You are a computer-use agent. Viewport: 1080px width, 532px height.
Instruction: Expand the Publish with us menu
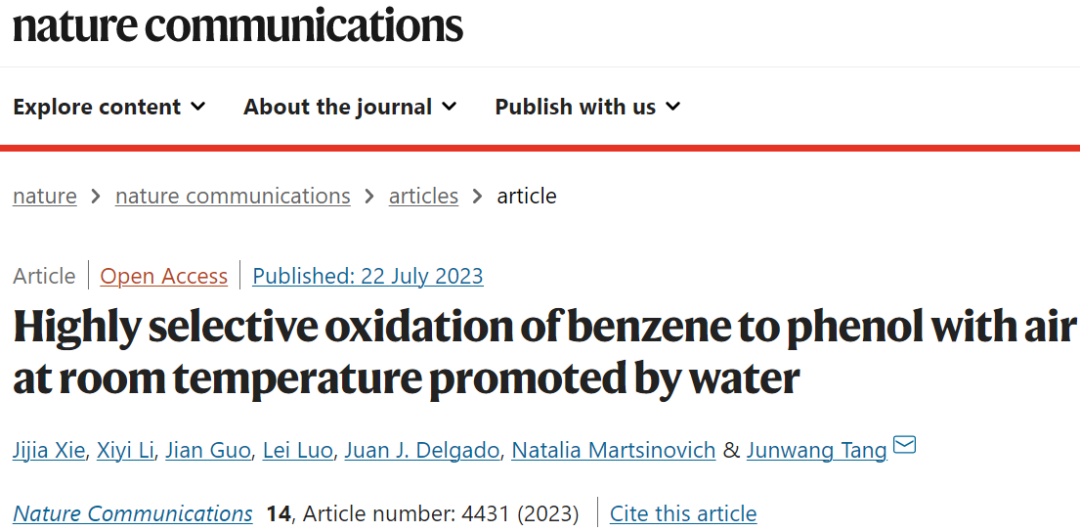588,107
